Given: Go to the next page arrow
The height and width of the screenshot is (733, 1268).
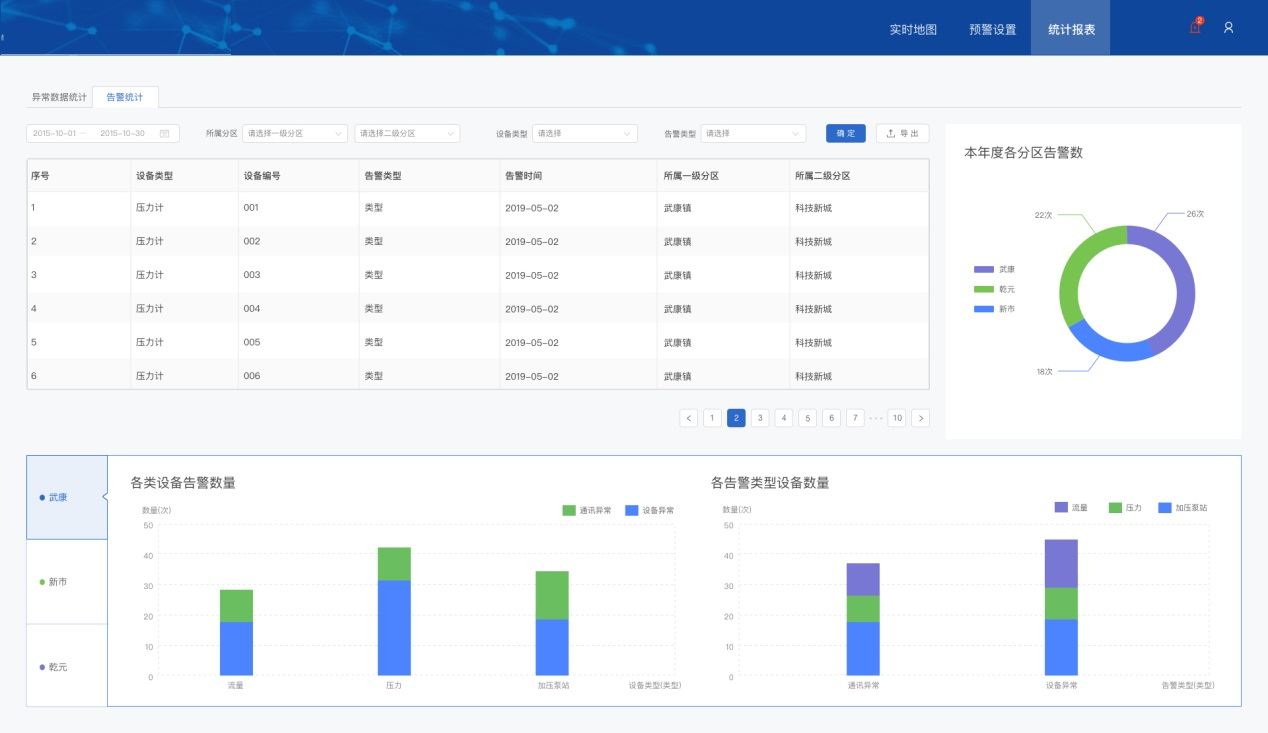Looking at the screenshot, I should 920,418.
